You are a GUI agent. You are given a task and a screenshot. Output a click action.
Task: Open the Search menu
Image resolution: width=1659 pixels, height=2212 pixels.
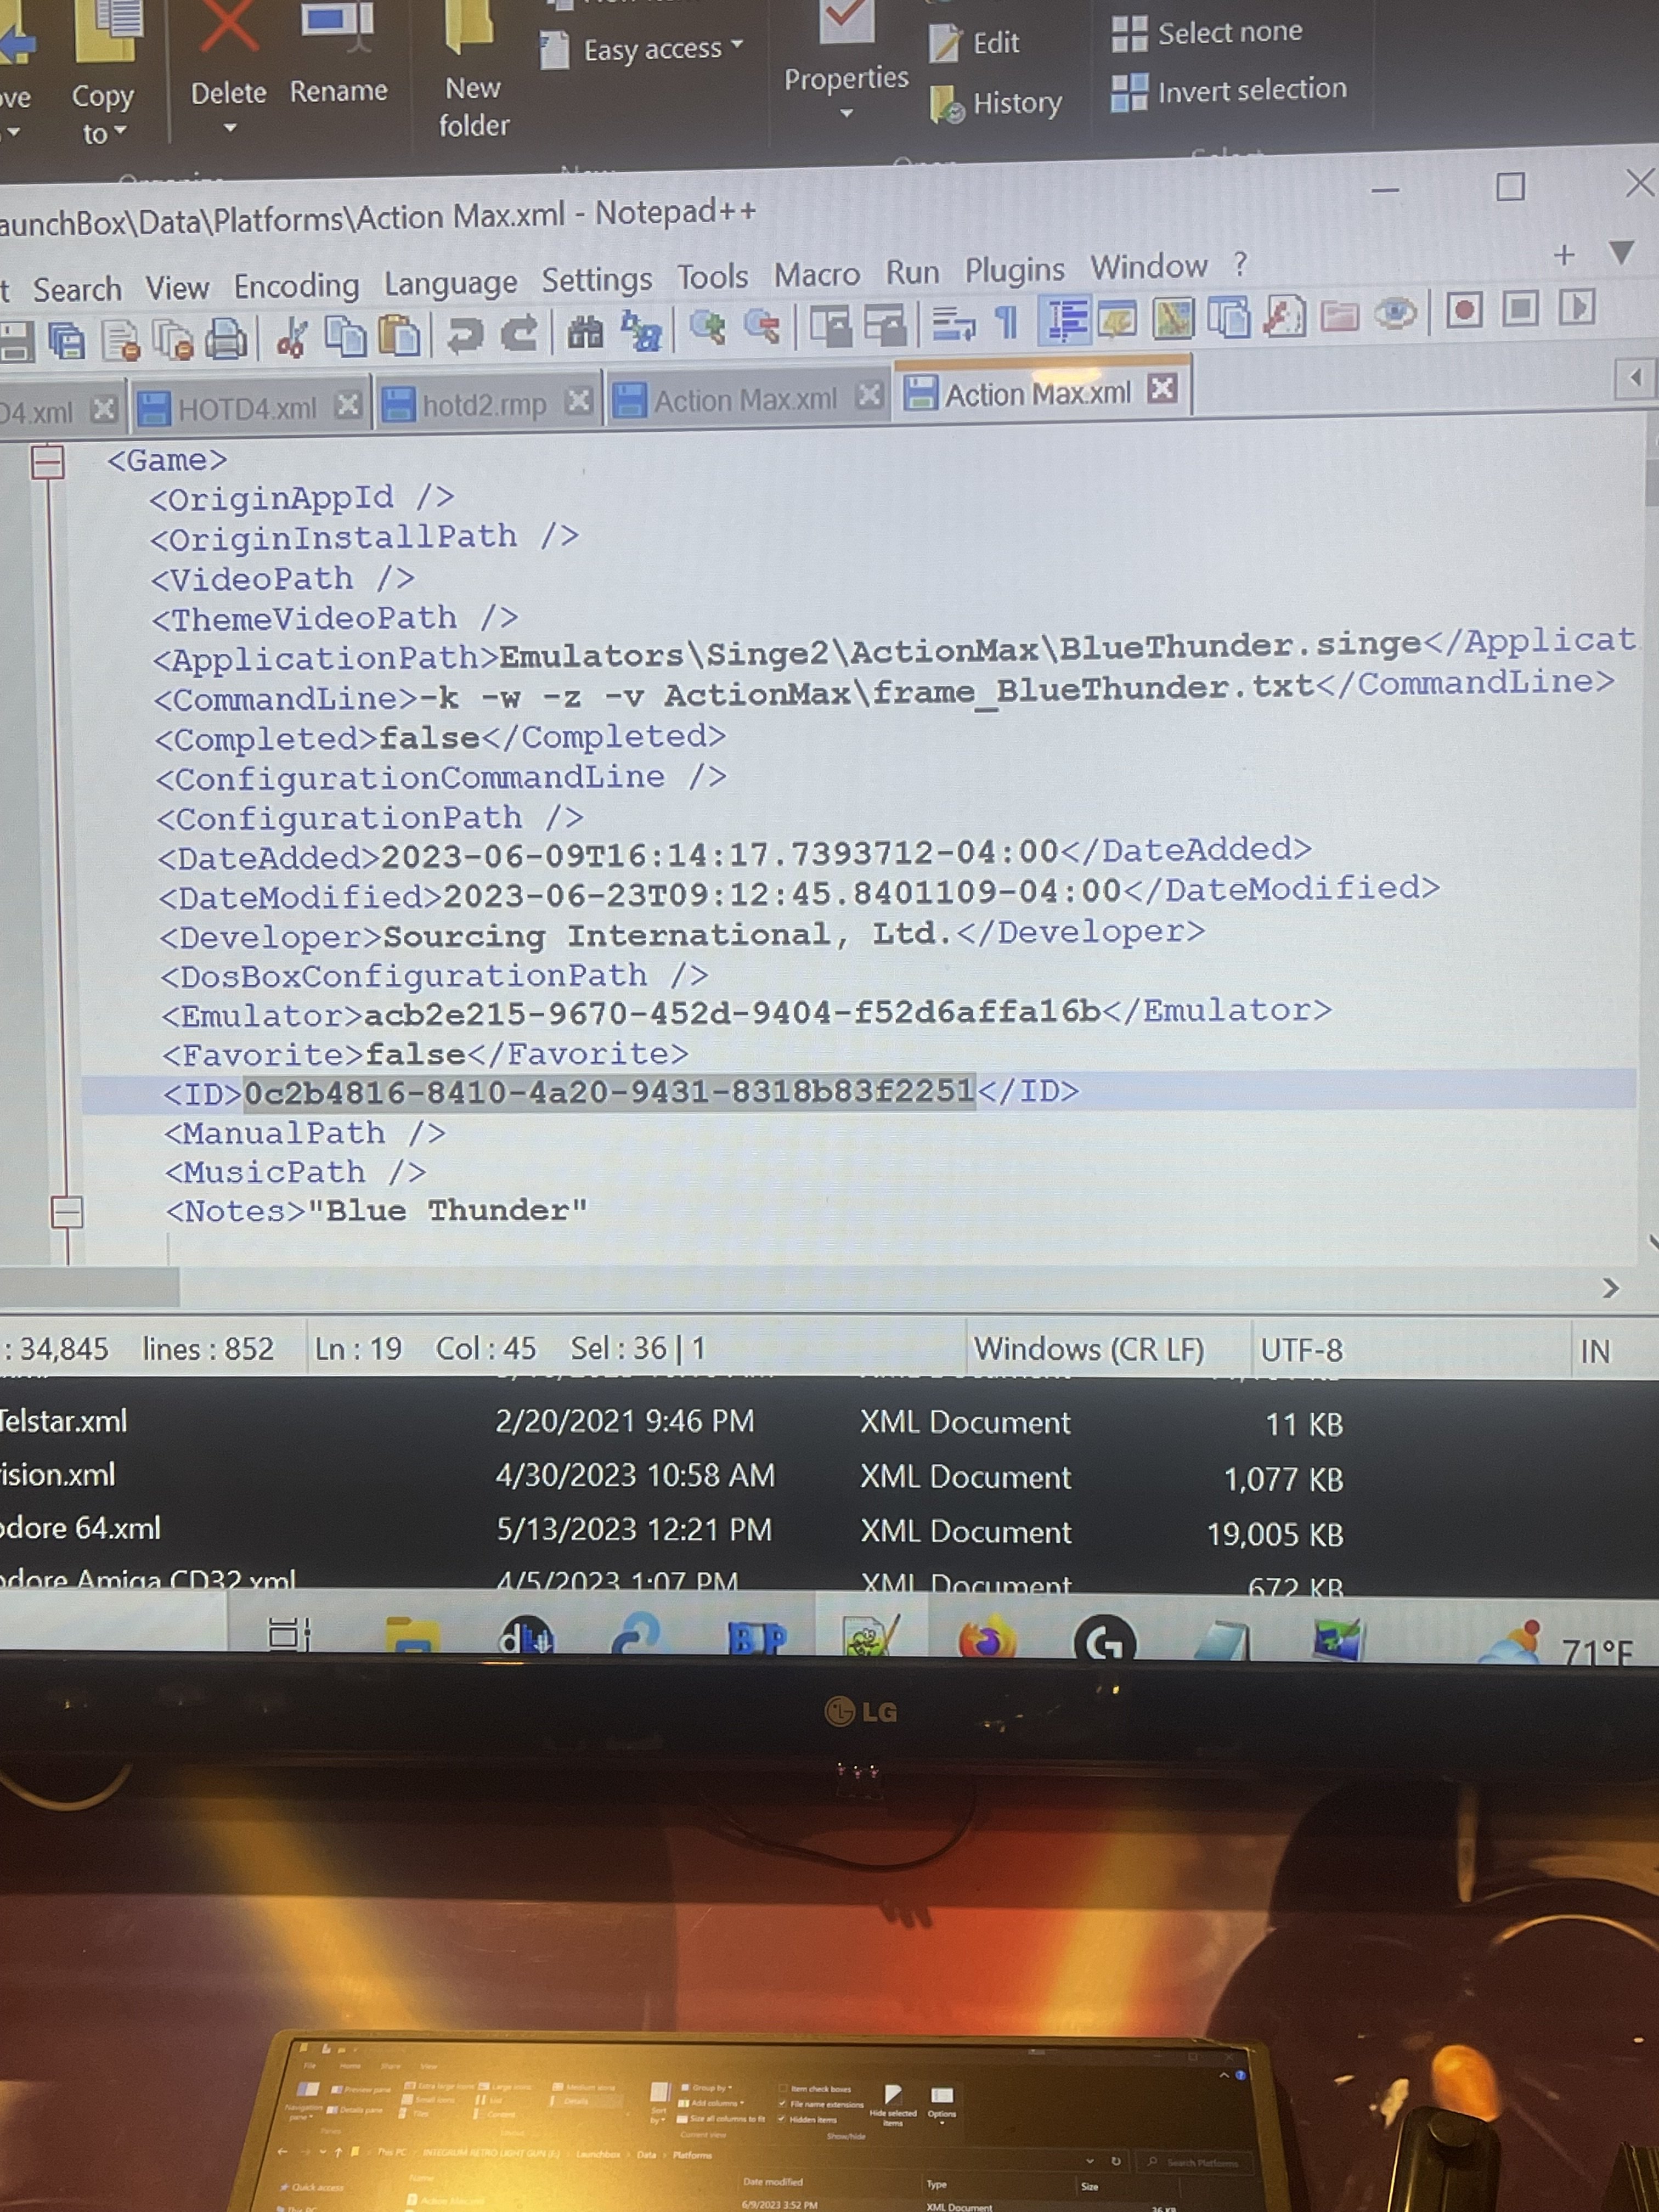77,290
